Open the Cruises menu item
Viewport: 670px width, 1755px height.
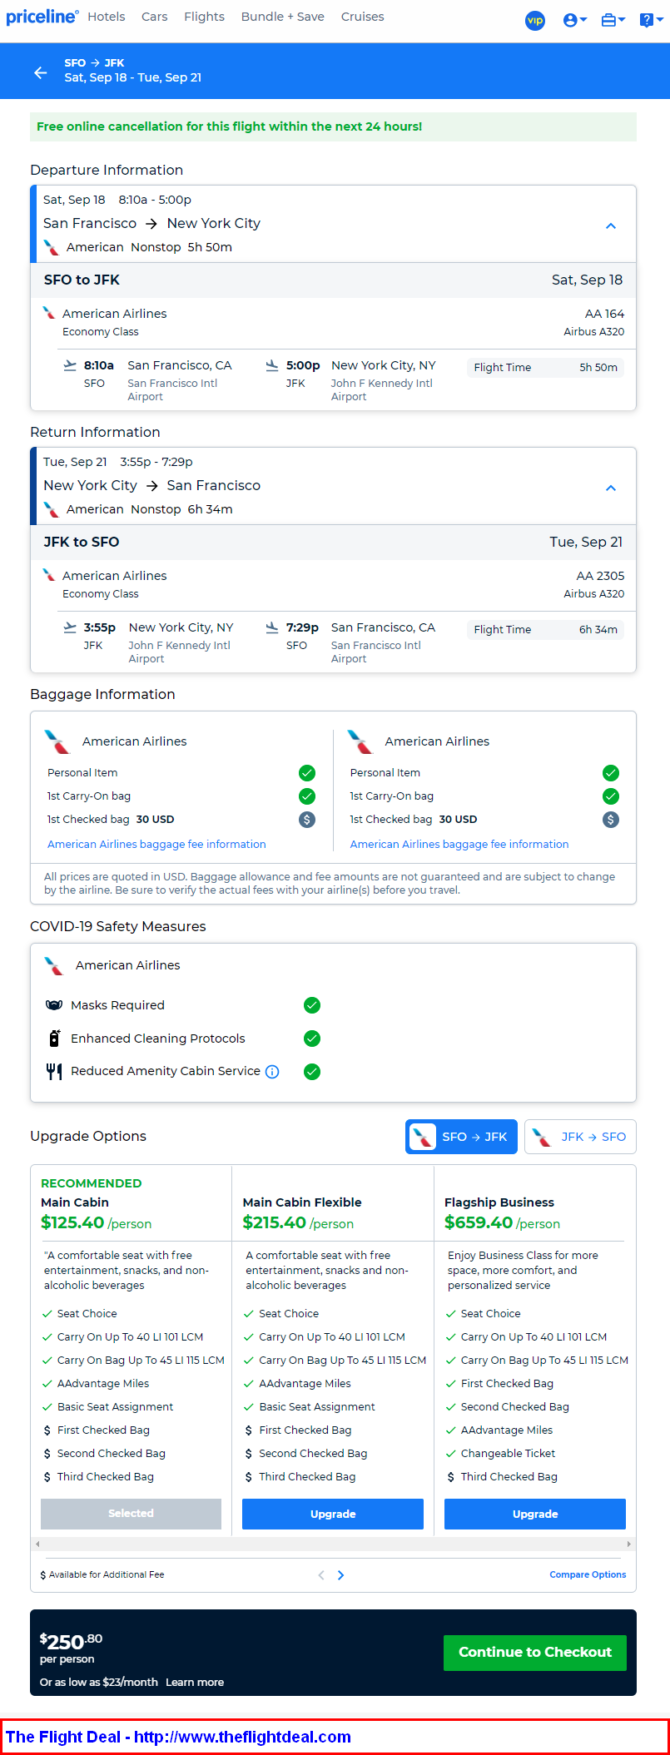coord(362,17)
